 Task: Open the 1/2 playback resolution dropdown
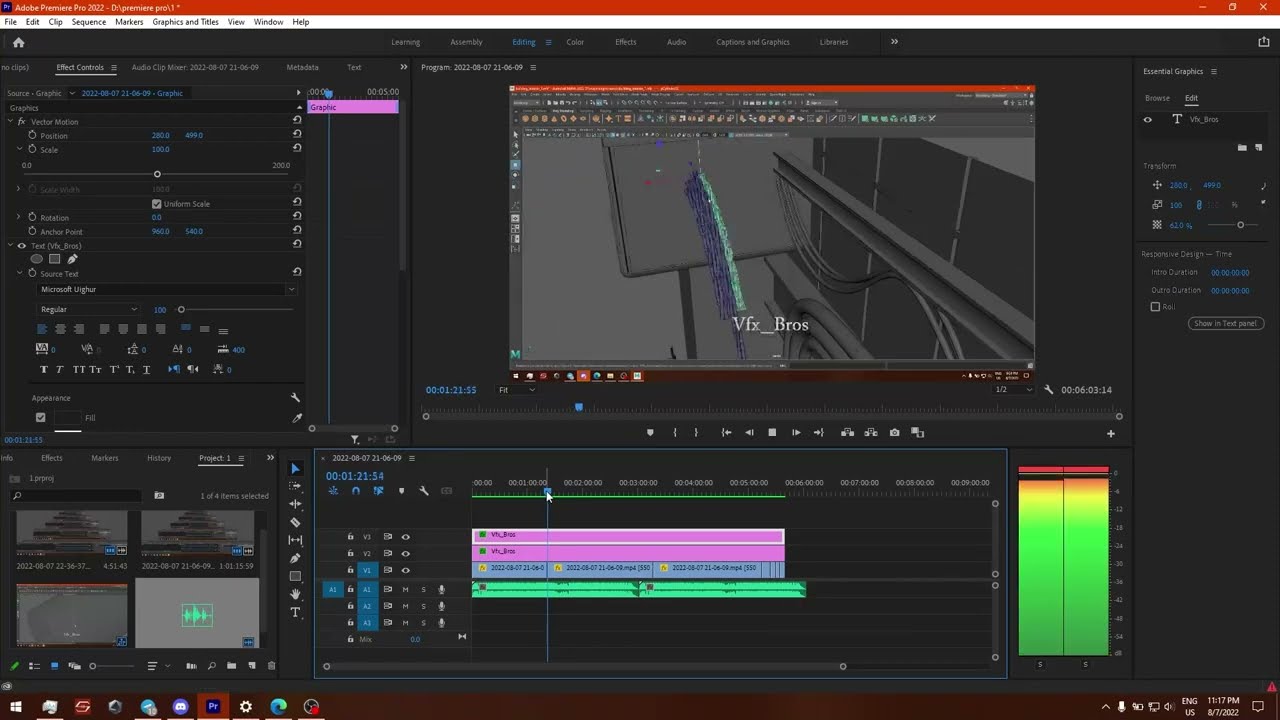1012,390
